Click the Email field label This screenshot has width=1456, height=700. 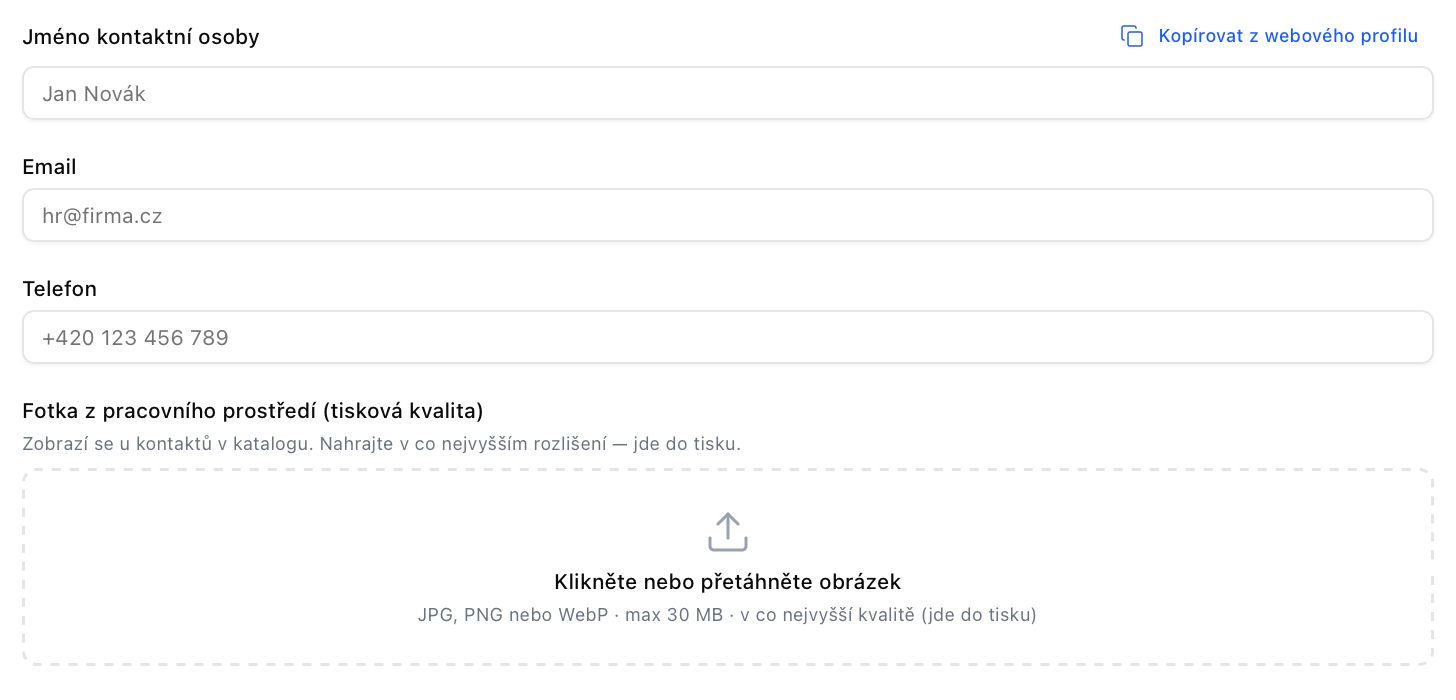click(x=50, y=167)
